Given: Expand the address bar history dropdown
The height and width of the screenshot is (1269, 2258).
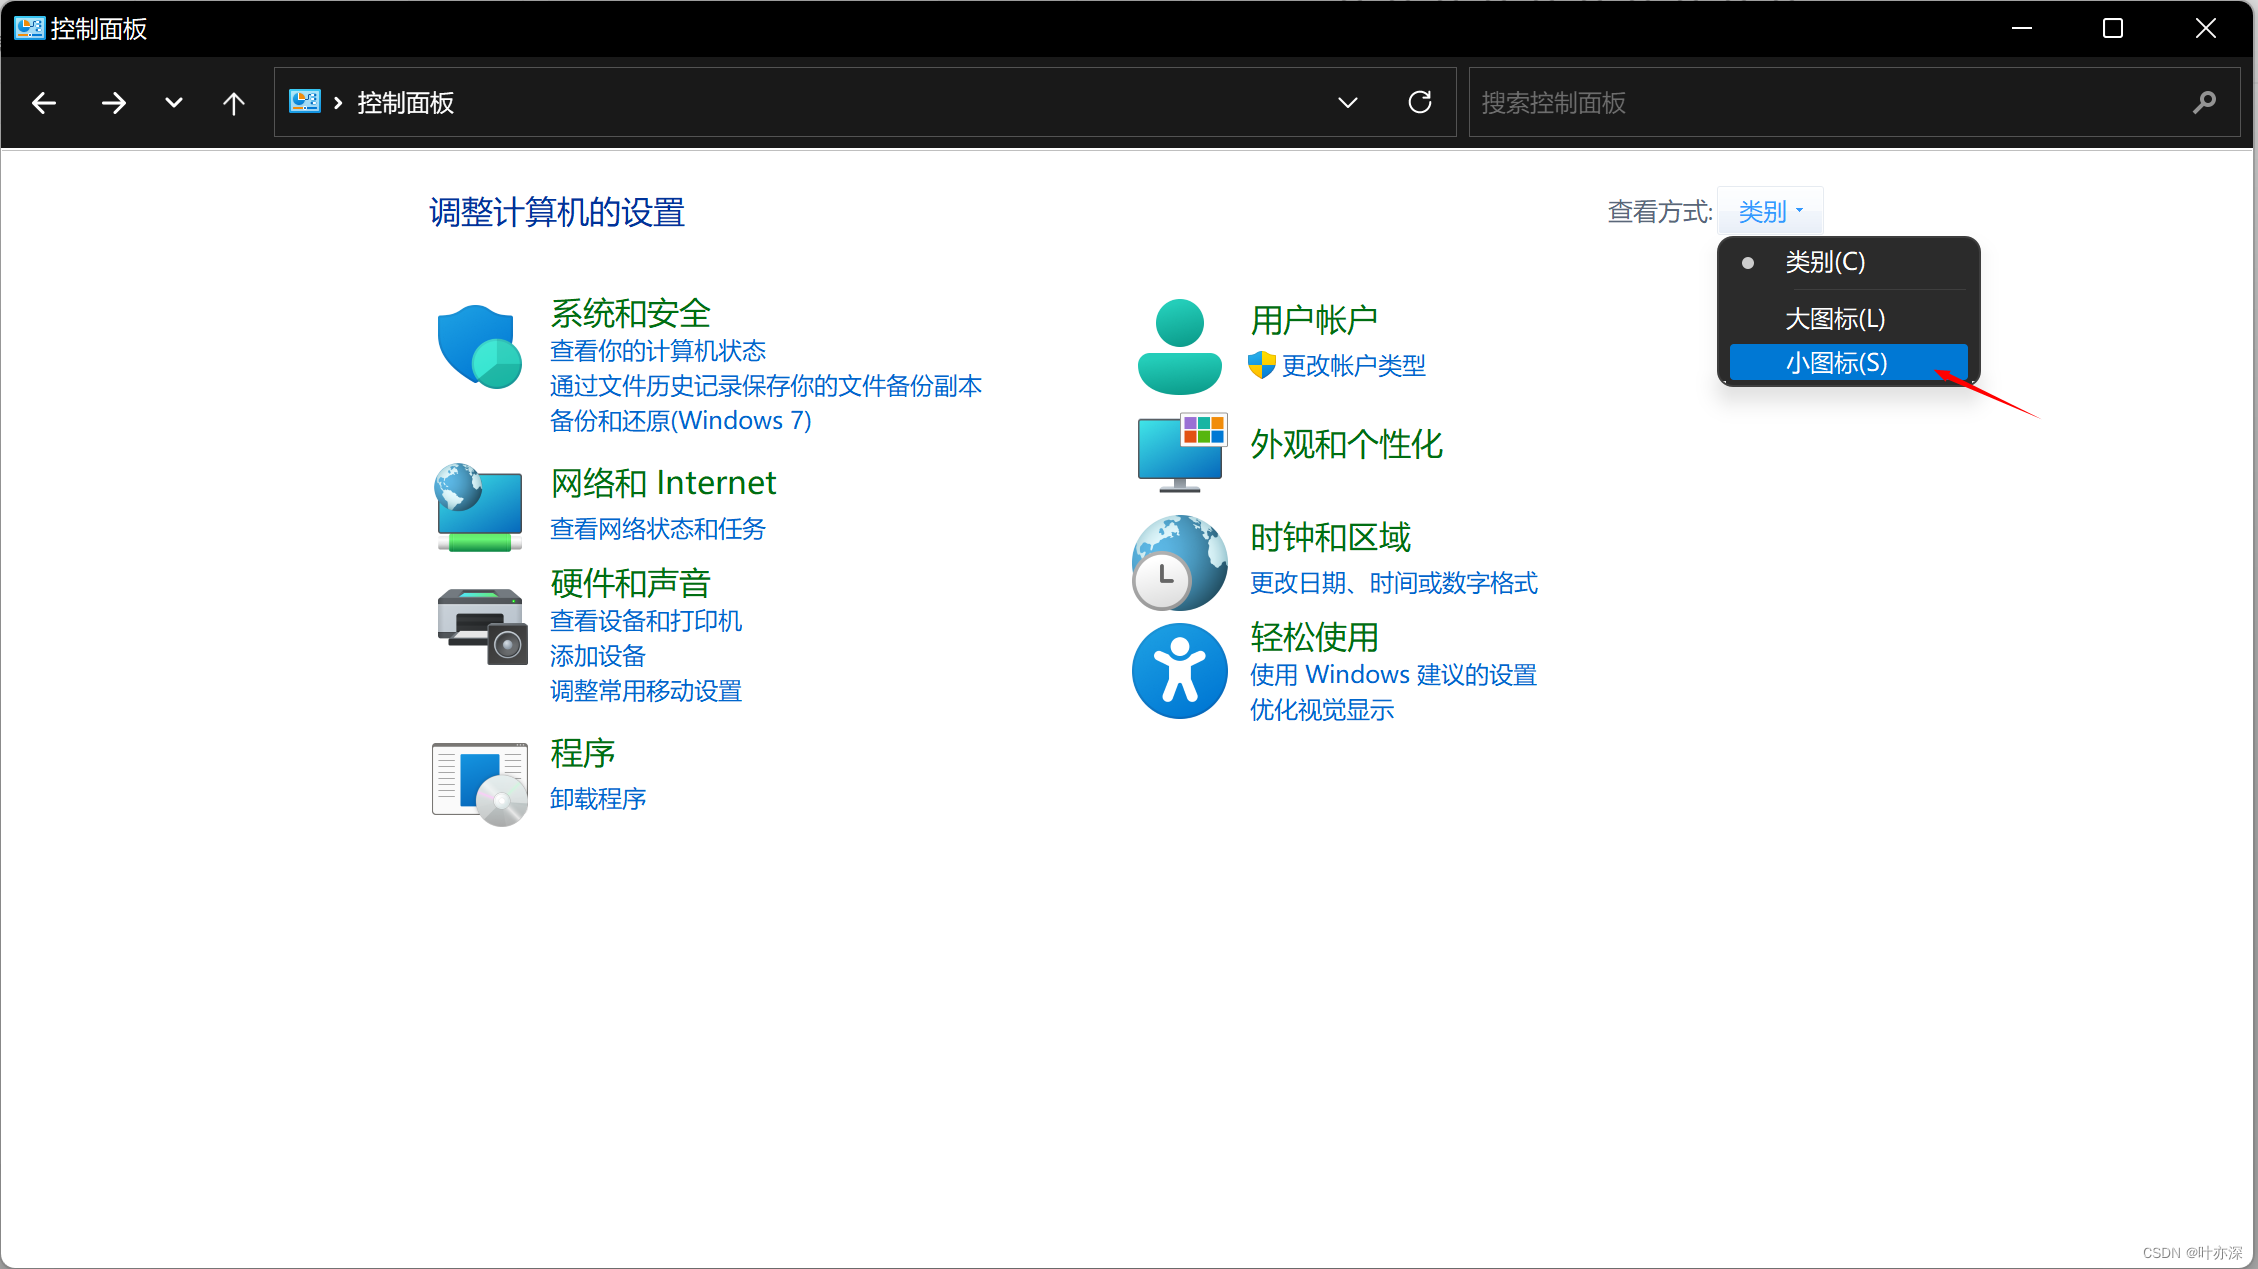Looking at the screenshot, I should (x=1348, y=102).
